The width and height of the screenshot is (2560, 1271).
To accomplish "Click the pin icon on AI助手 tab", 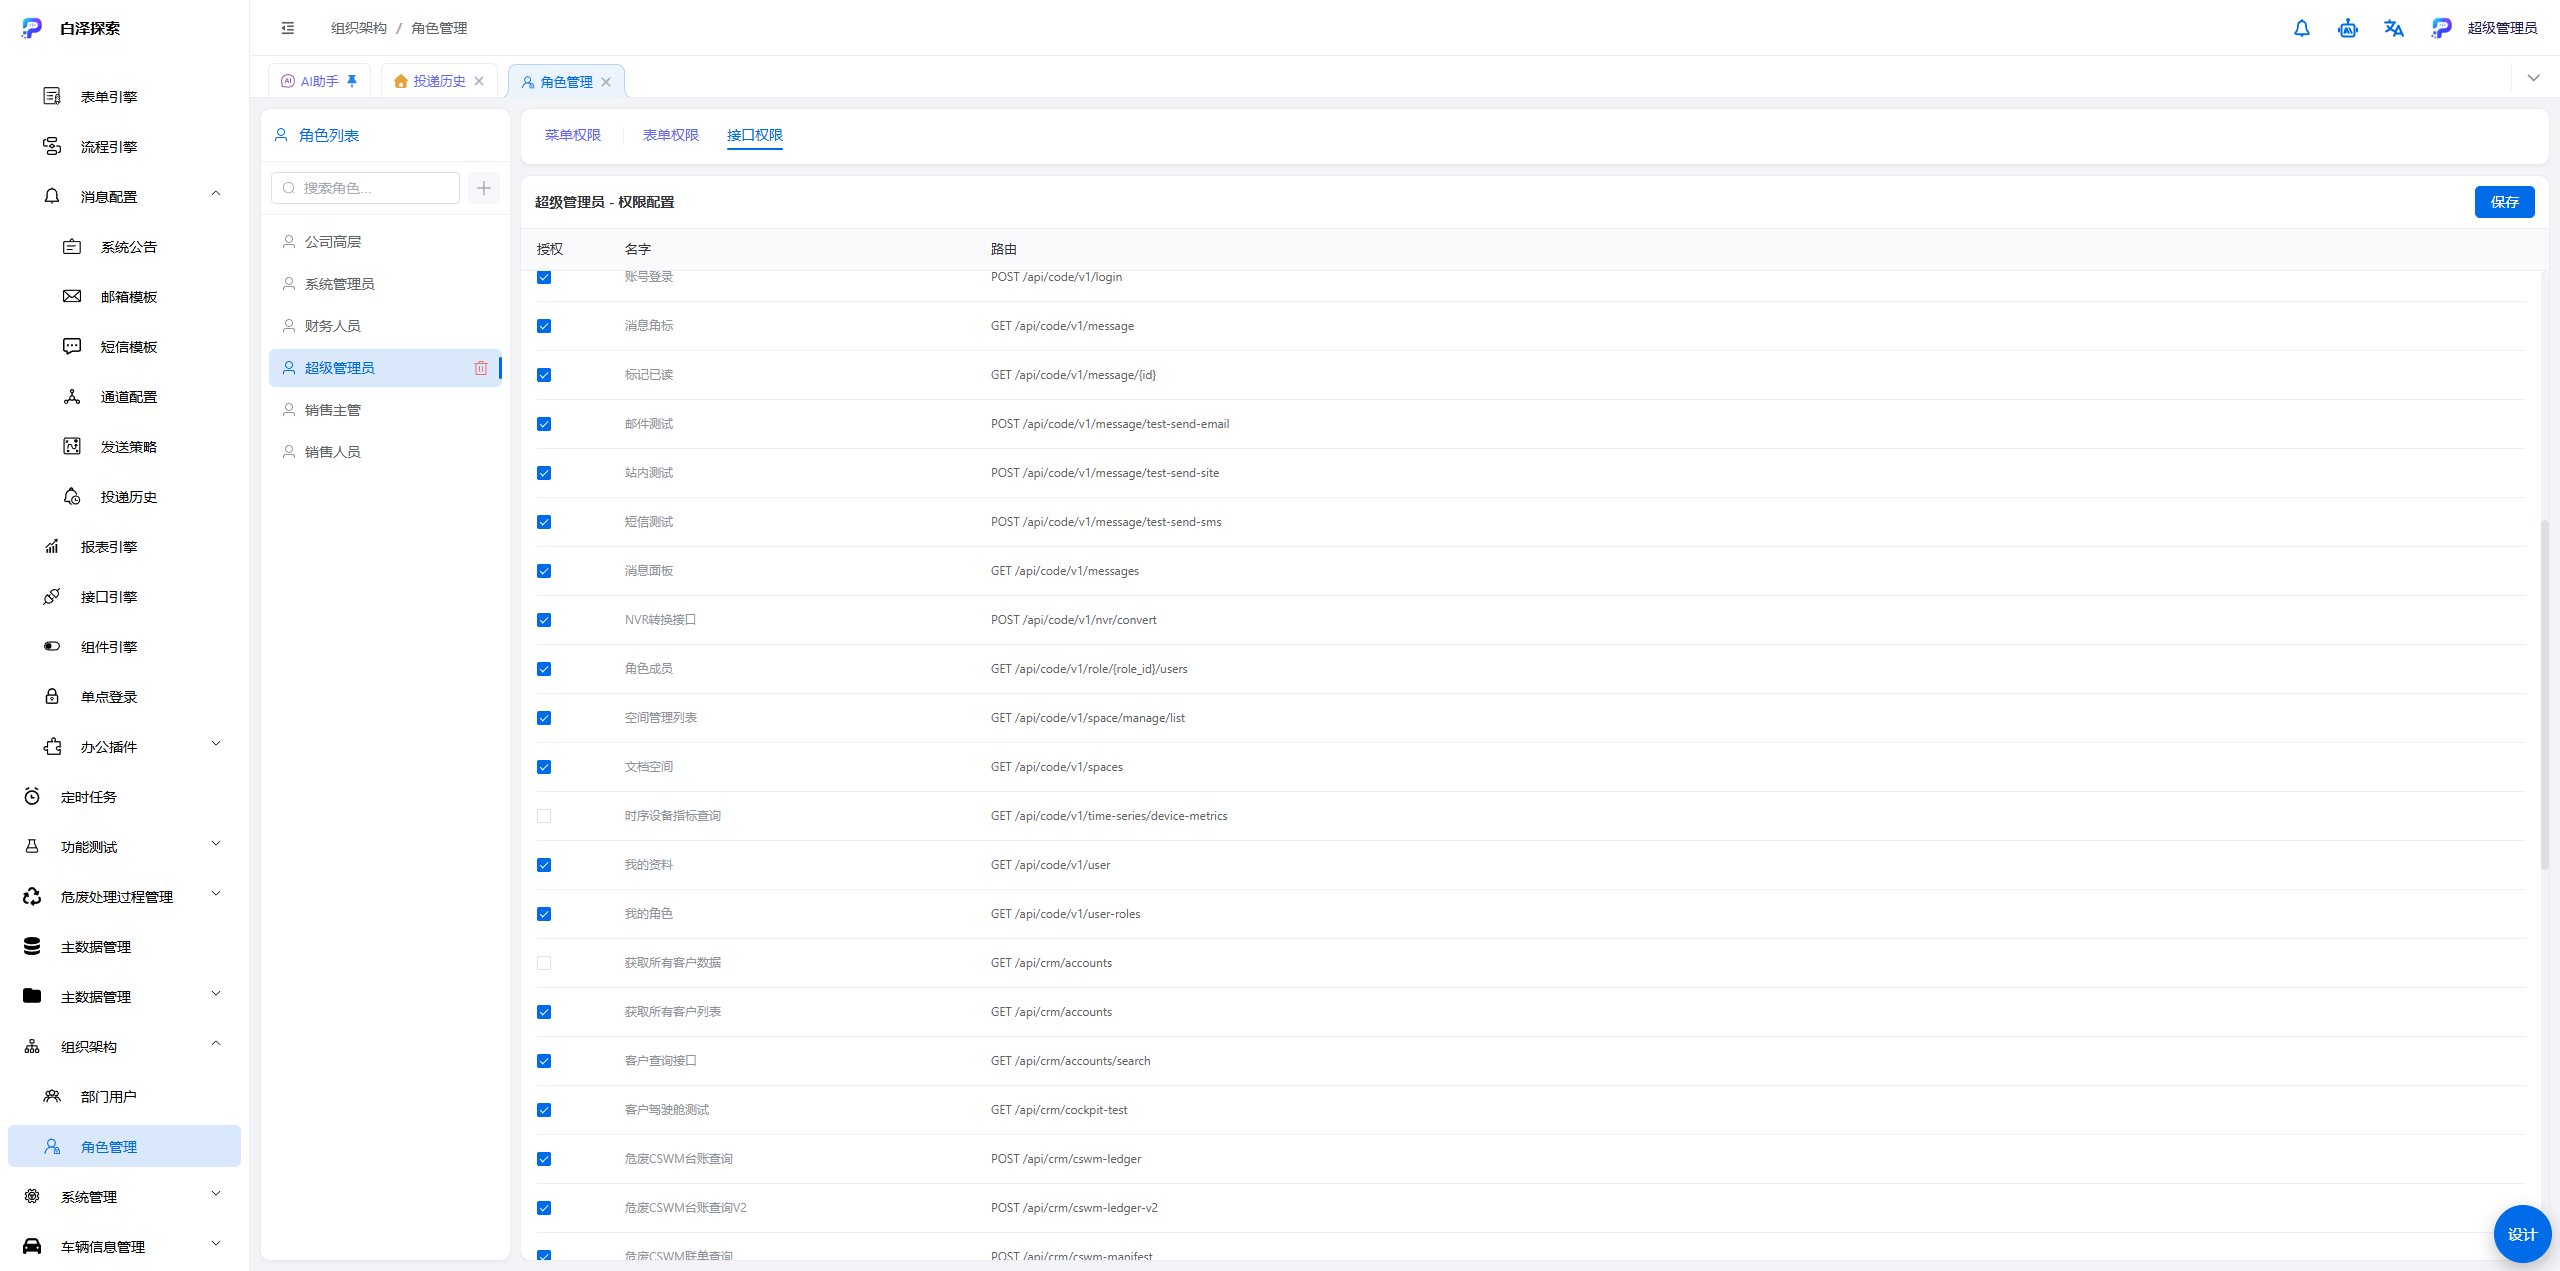I will tap(352, 81).
